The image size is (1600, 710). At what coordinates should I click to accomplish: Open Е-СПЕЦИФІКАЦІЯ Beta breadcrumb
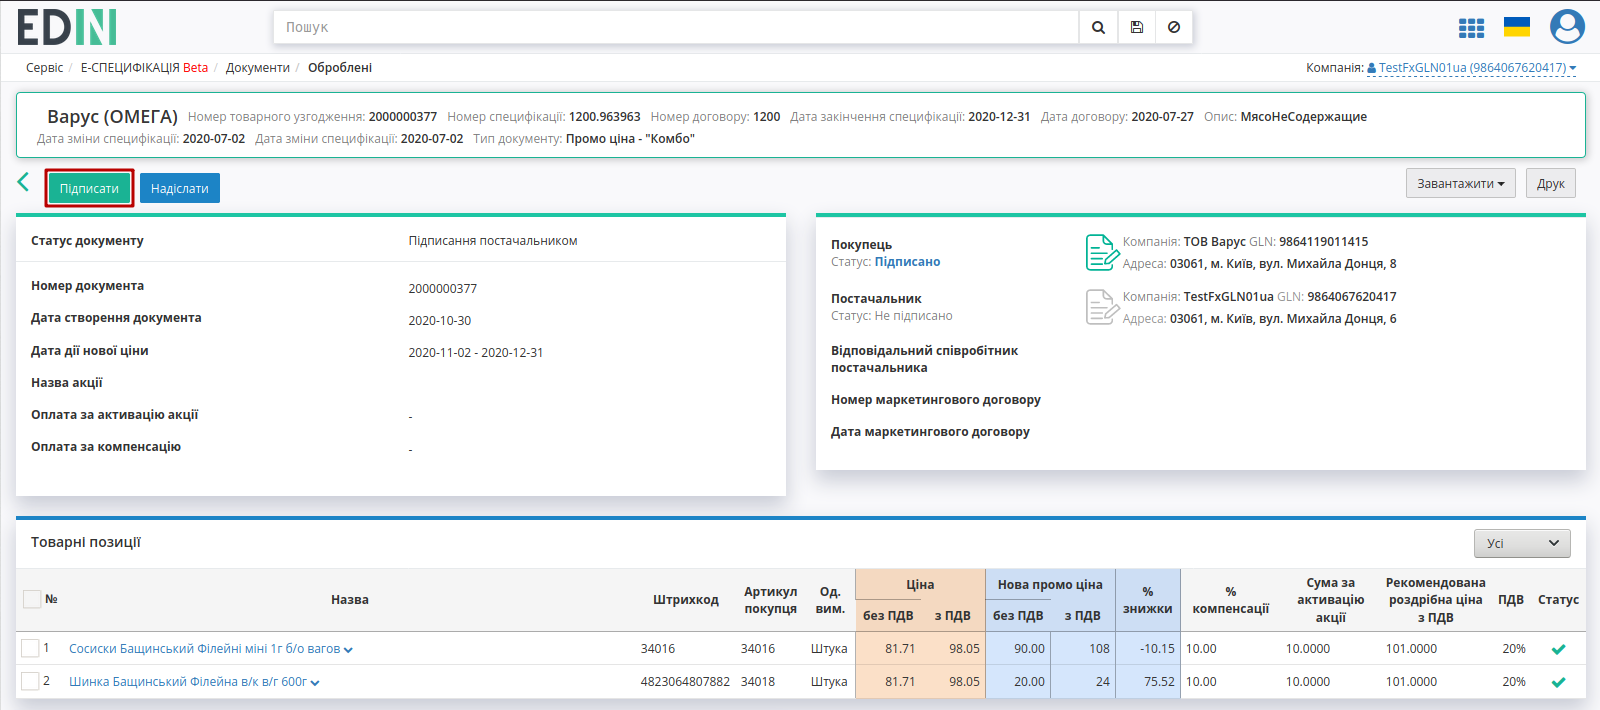pos(144,68)
